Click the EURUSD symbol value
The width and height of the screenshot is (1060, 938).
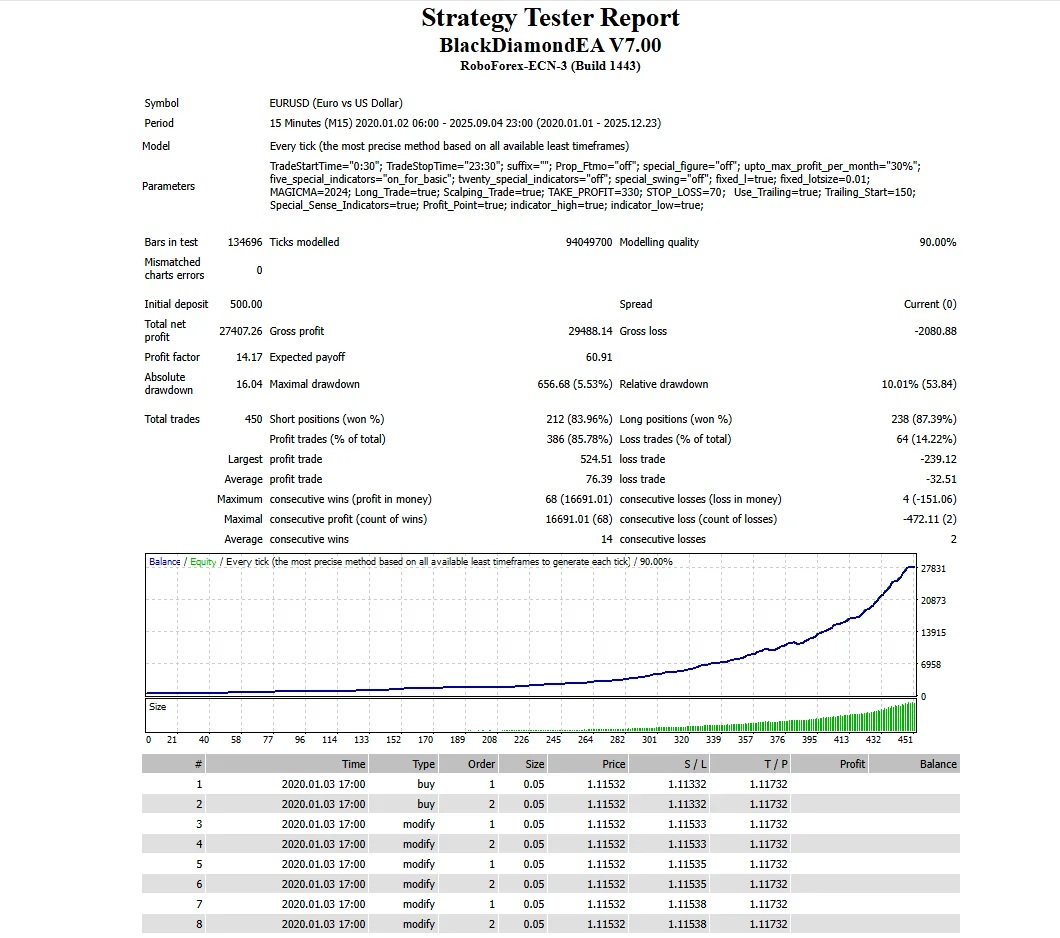(336, 103)
